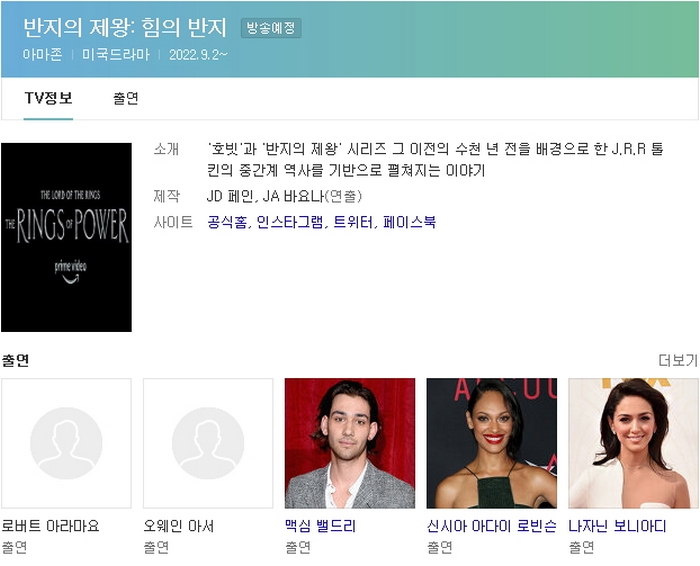
Task: Select 로버트 아라마요 placeholder avatar
Action: [x=67, y=443]
